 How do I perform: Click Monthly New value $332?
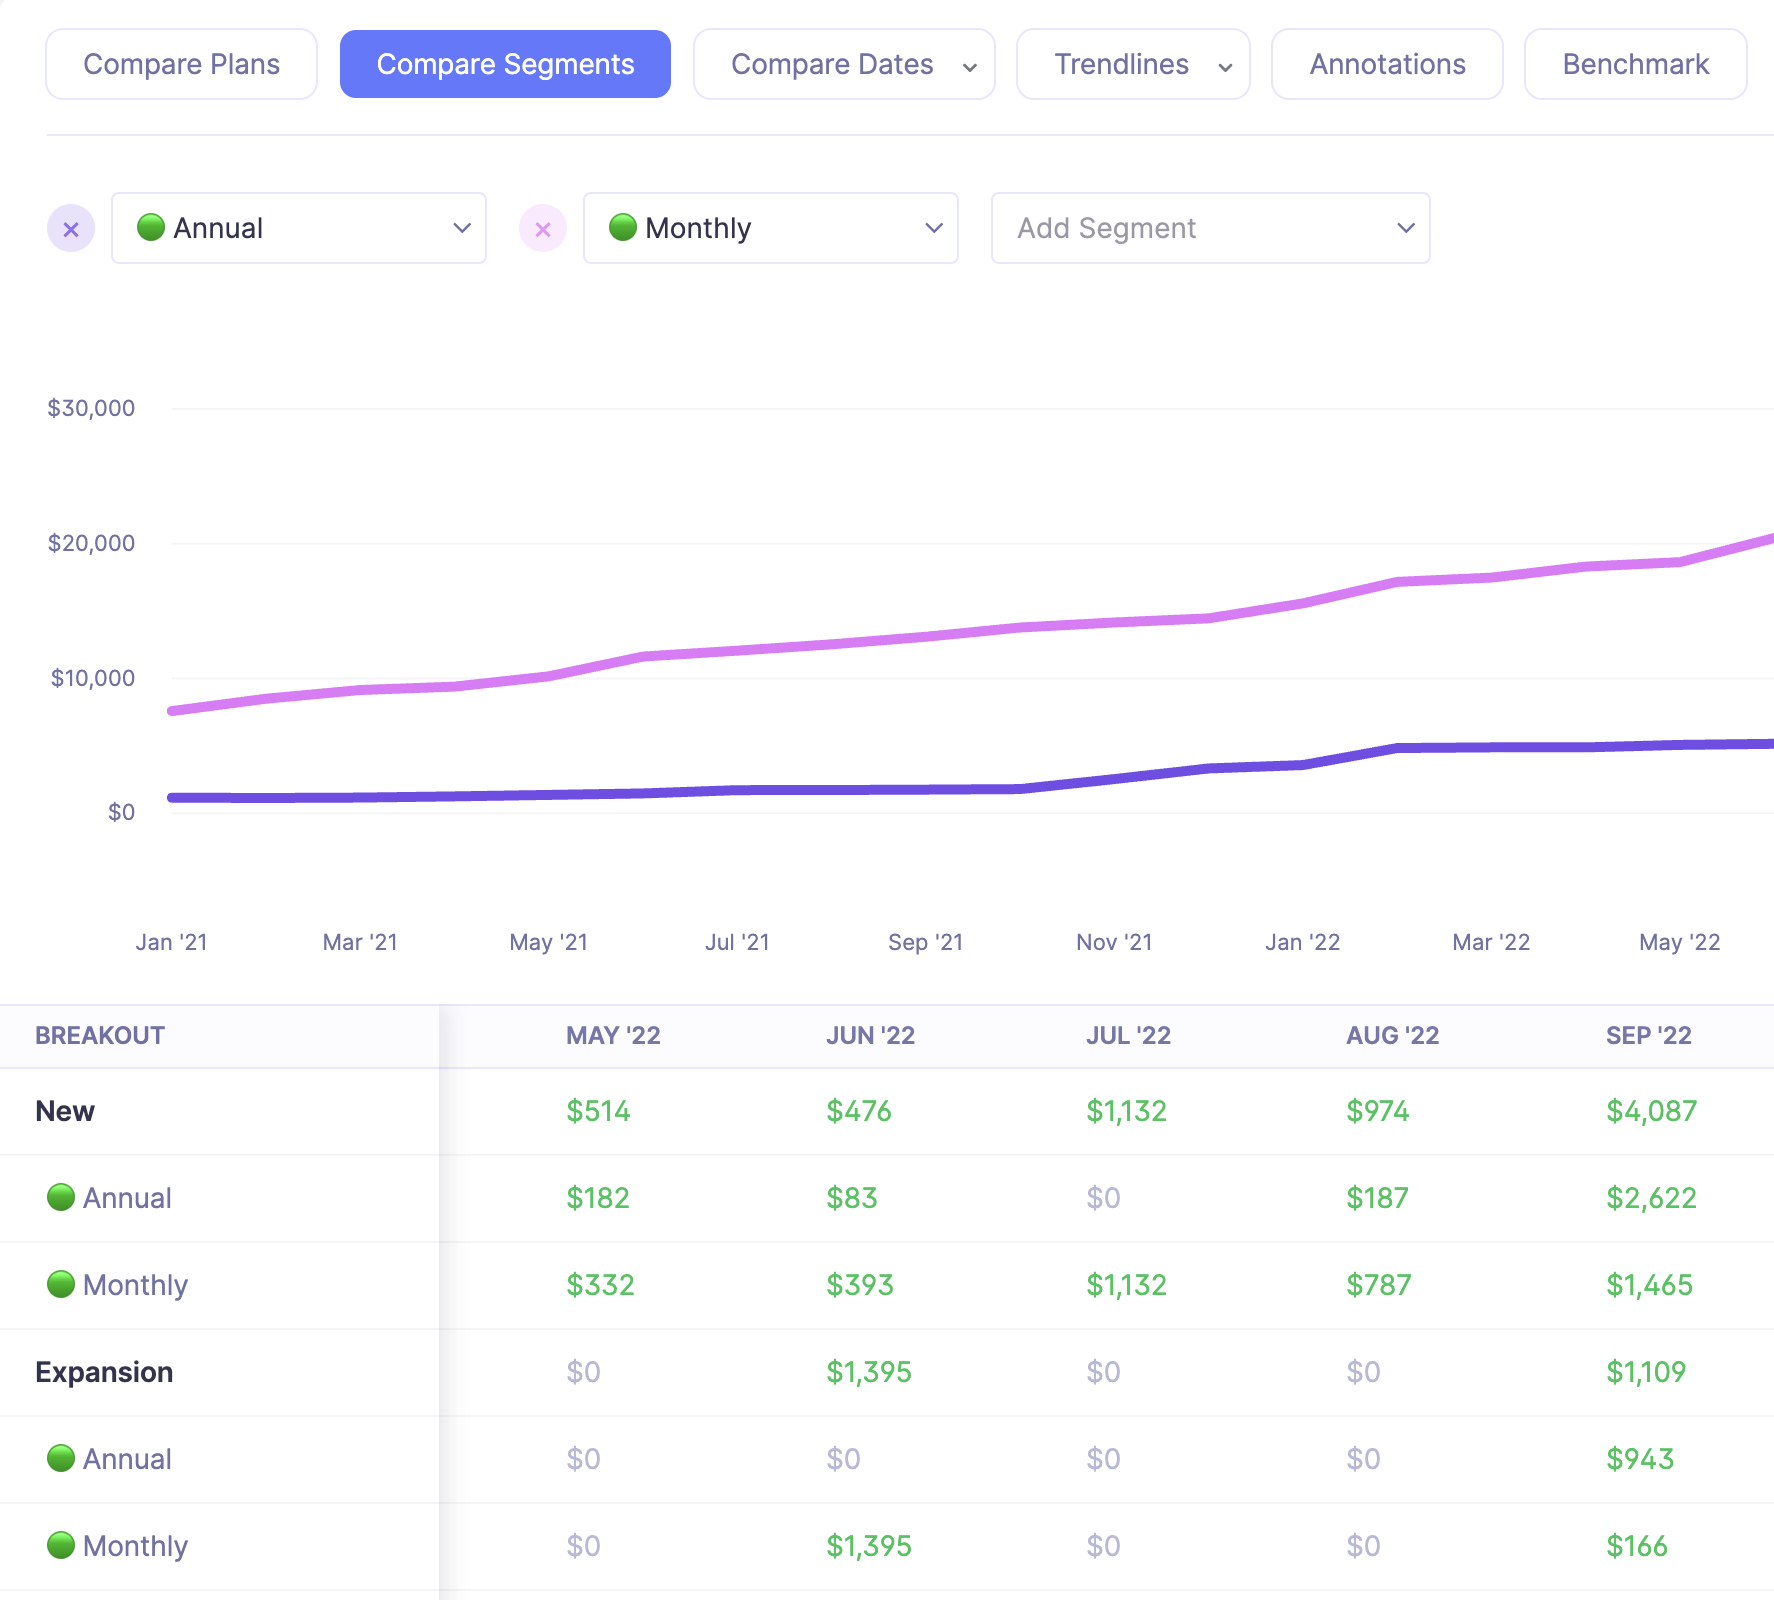point(600,1285)
